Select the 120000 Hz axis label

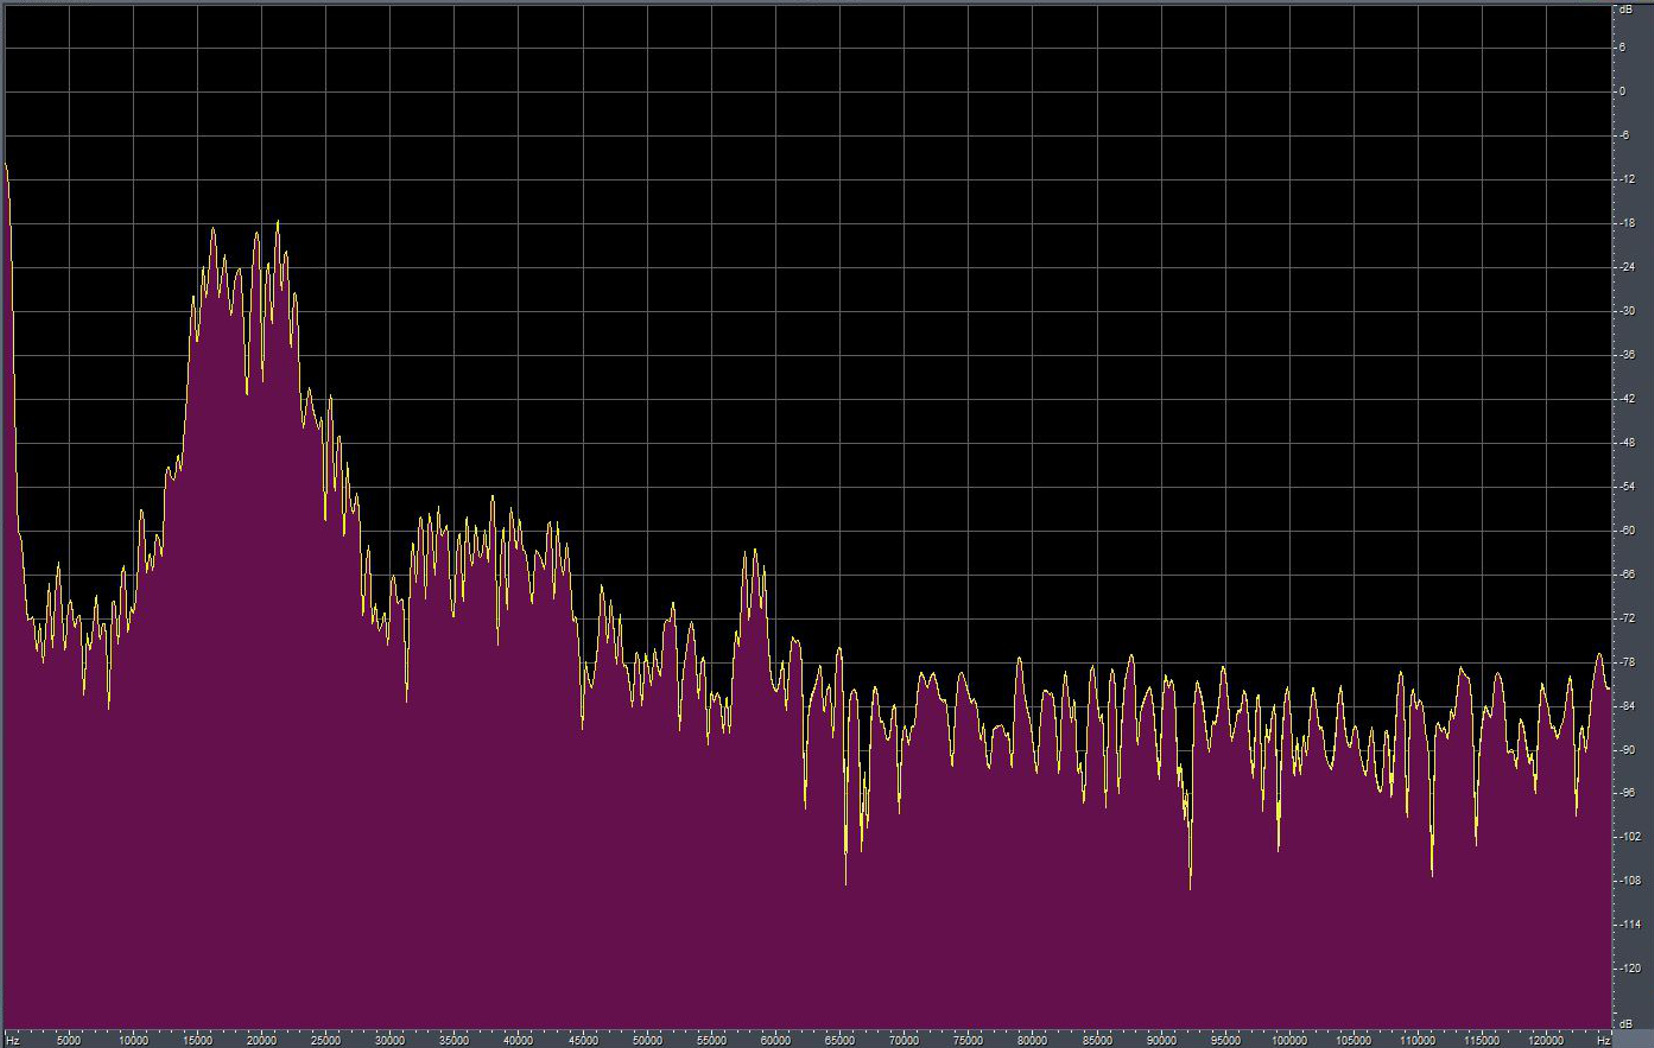pyautogui.click(x=1546, y=1041)
